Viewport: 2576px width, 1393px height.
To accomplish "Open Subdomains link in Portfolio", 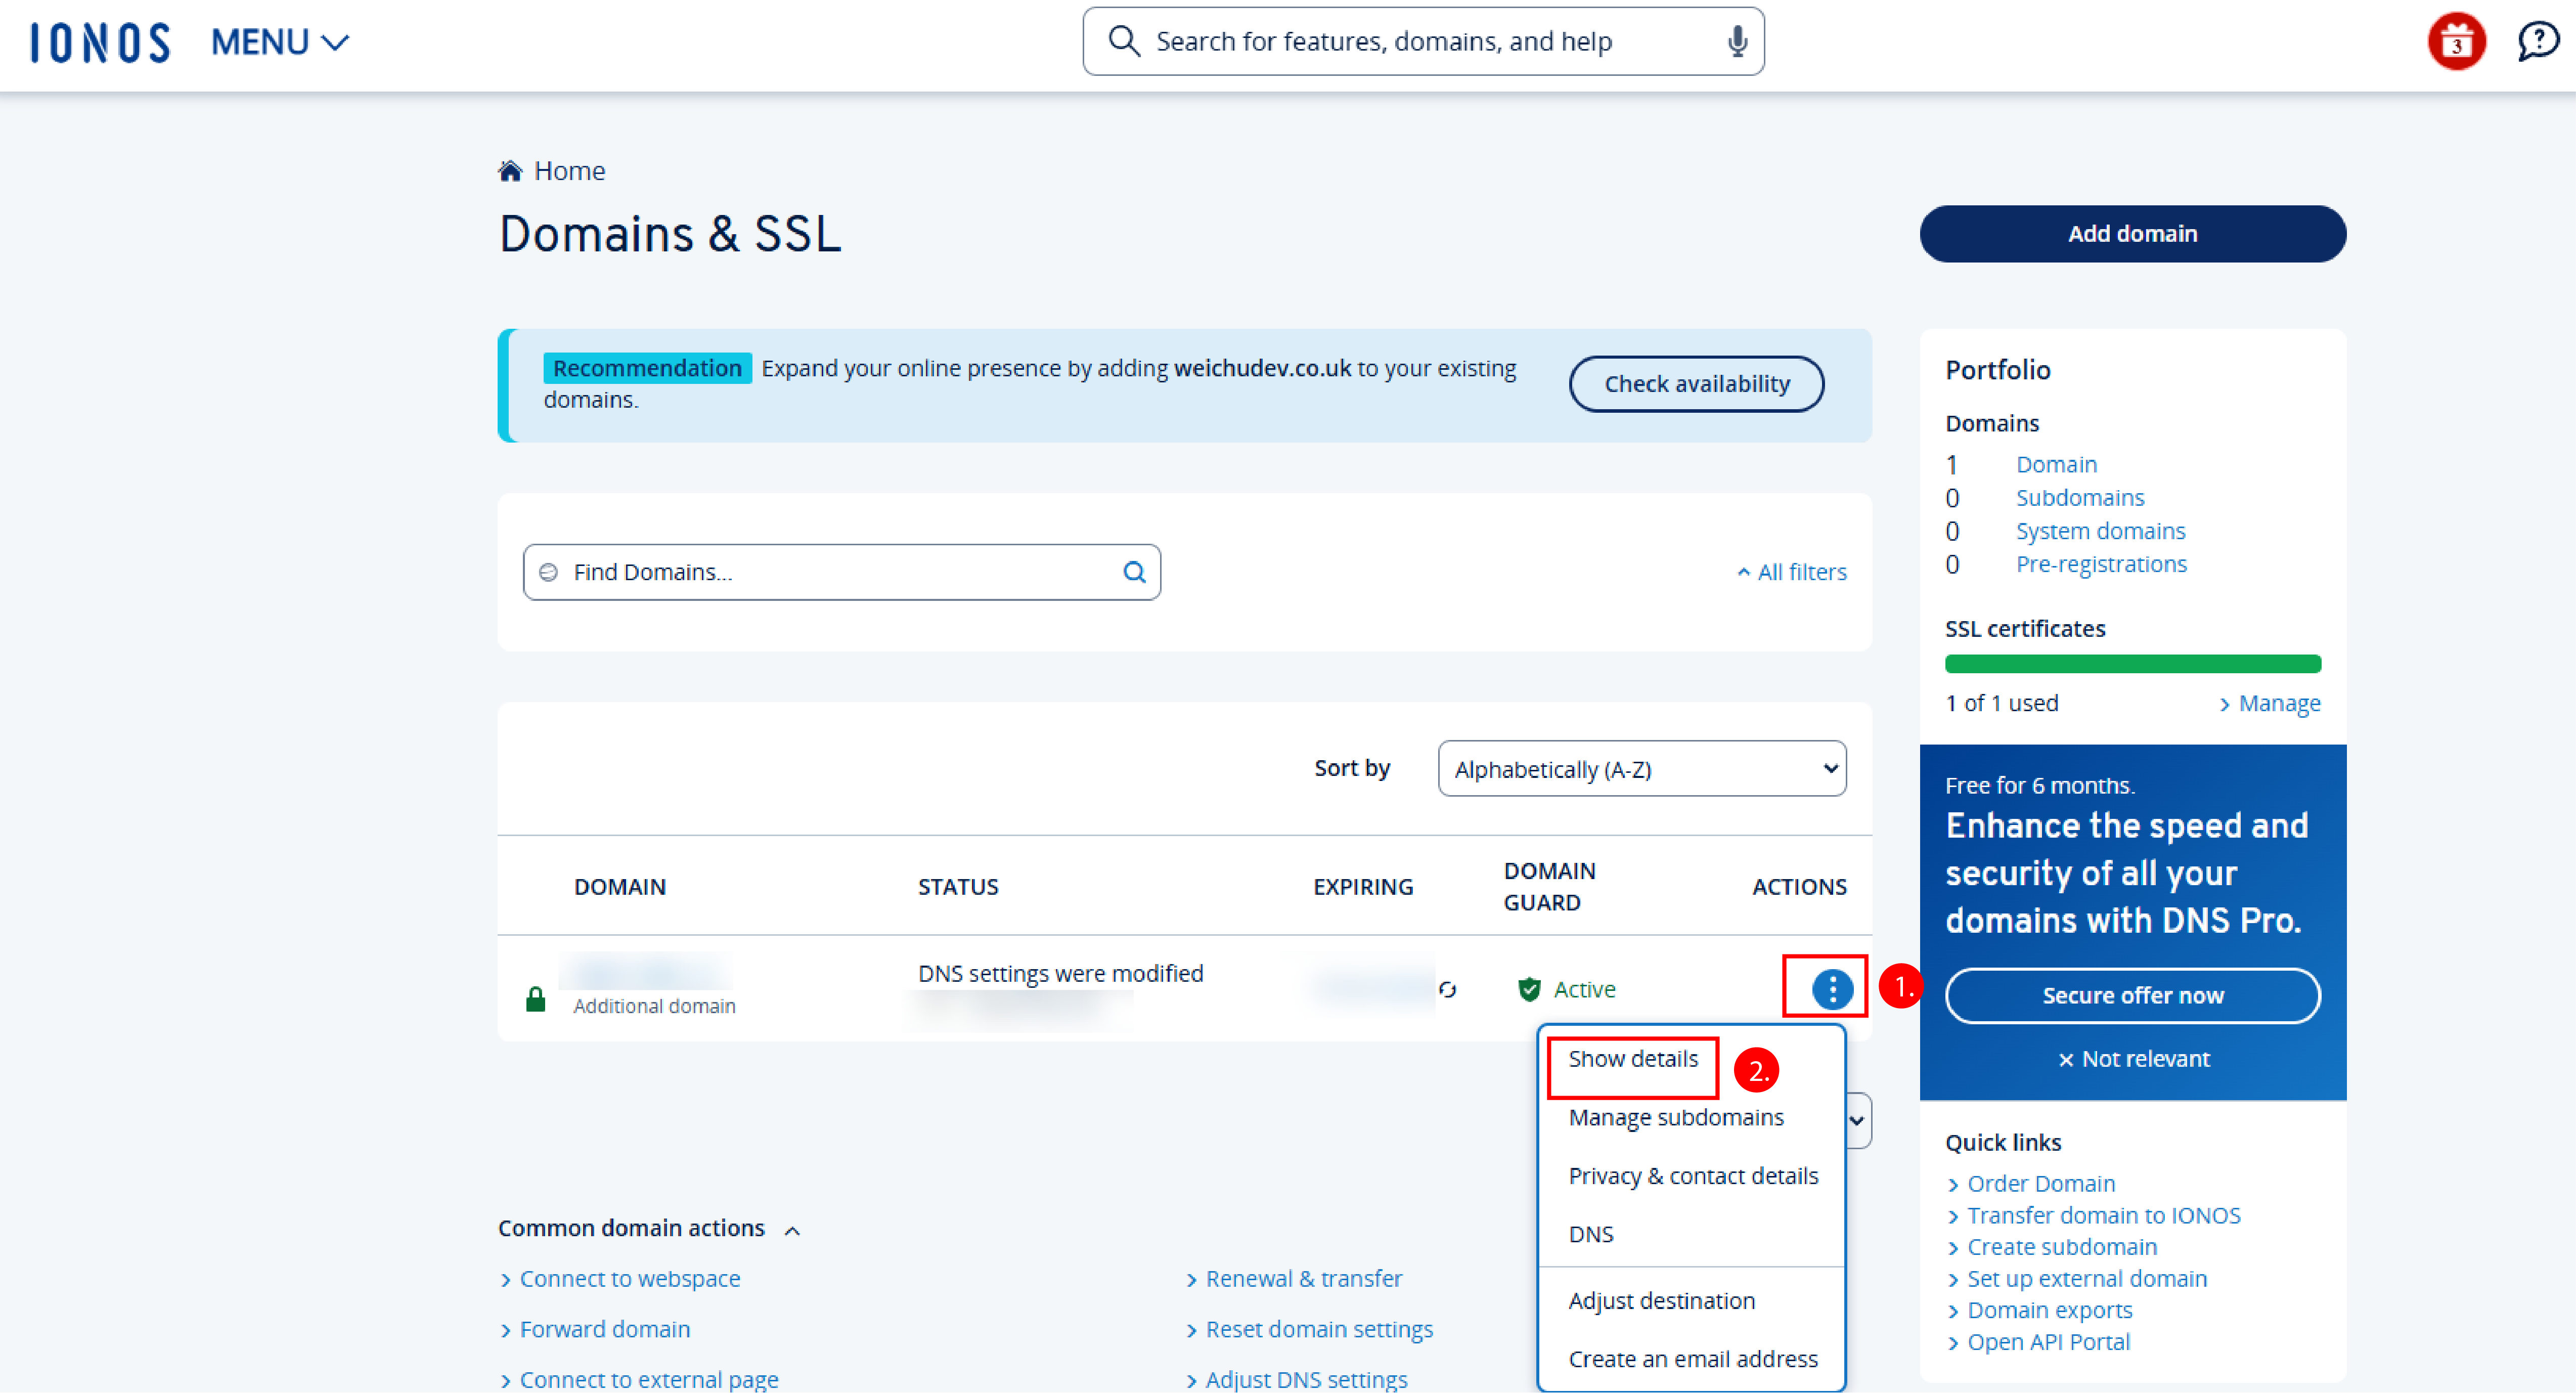I will 2080,497.
